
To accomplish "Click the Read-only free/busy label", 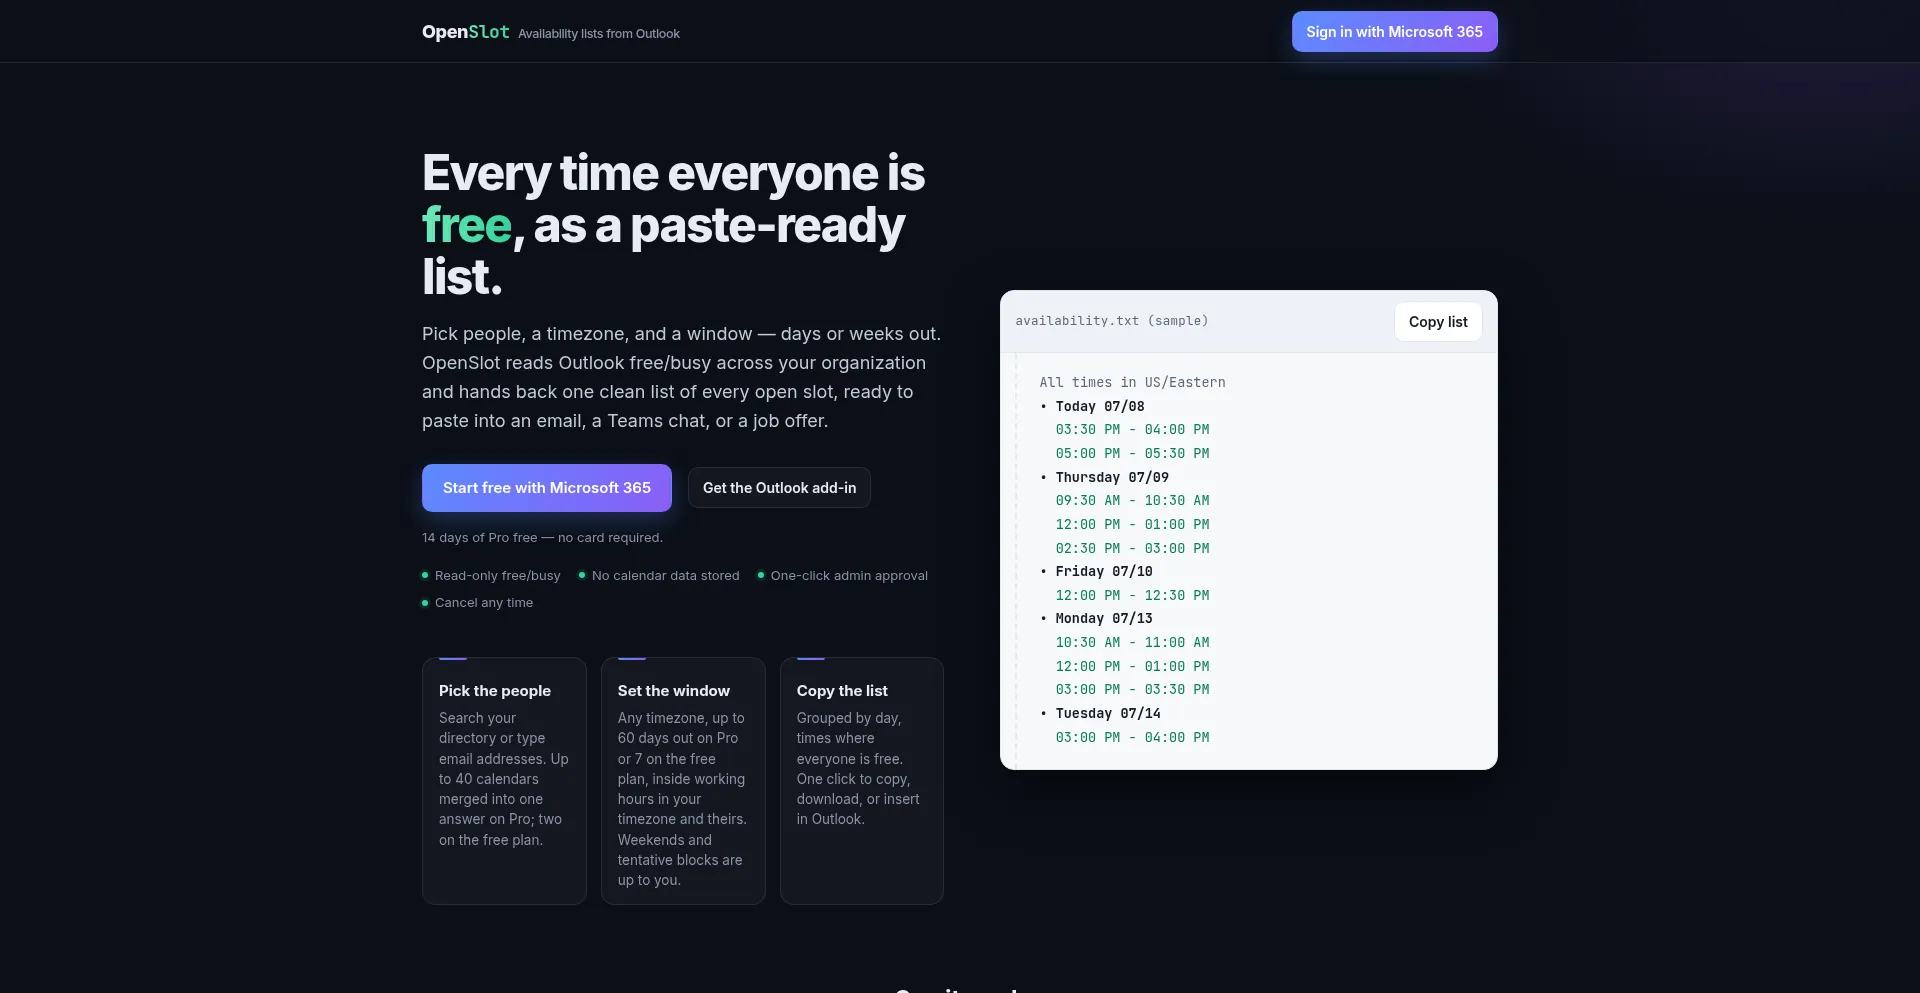I will [x=497, y=576].
